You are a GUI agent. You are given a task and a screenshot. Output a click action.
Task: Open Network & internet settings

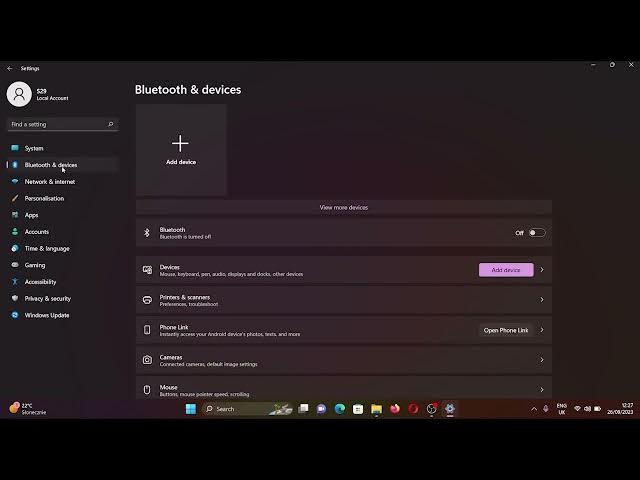pyautogui.click(x=63, y=182)
